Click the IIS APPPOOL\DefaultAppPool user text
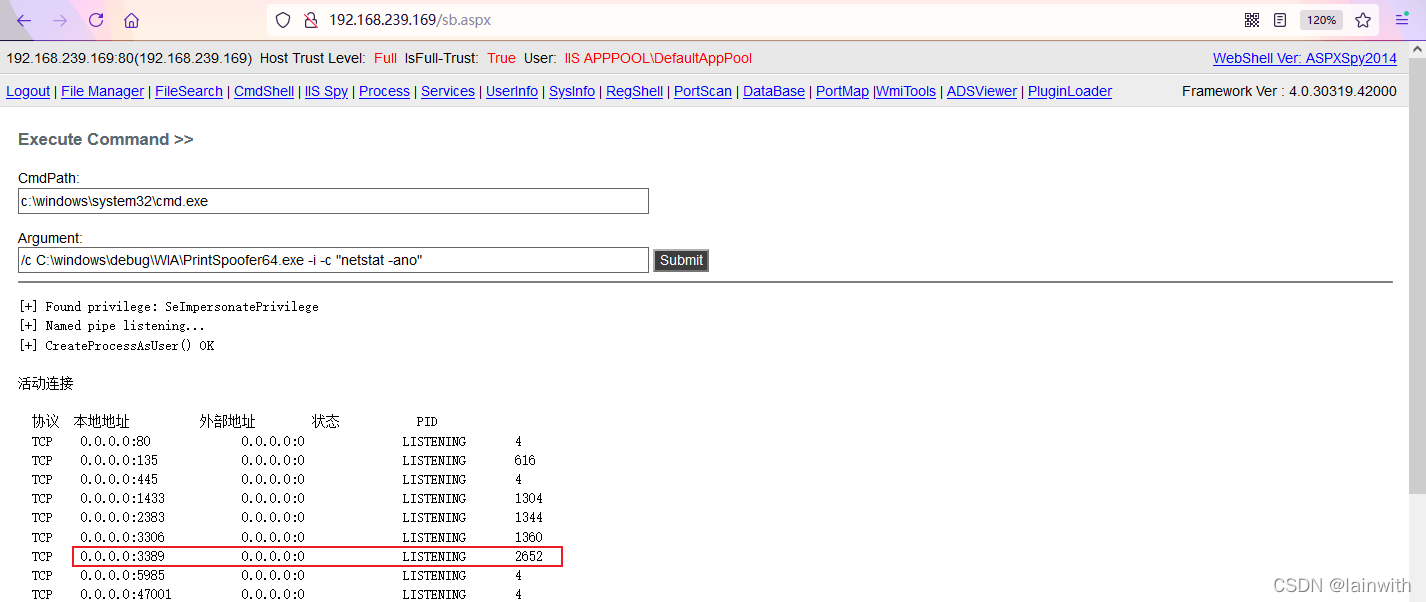1426x602 pixels. (x=658, y=59)
